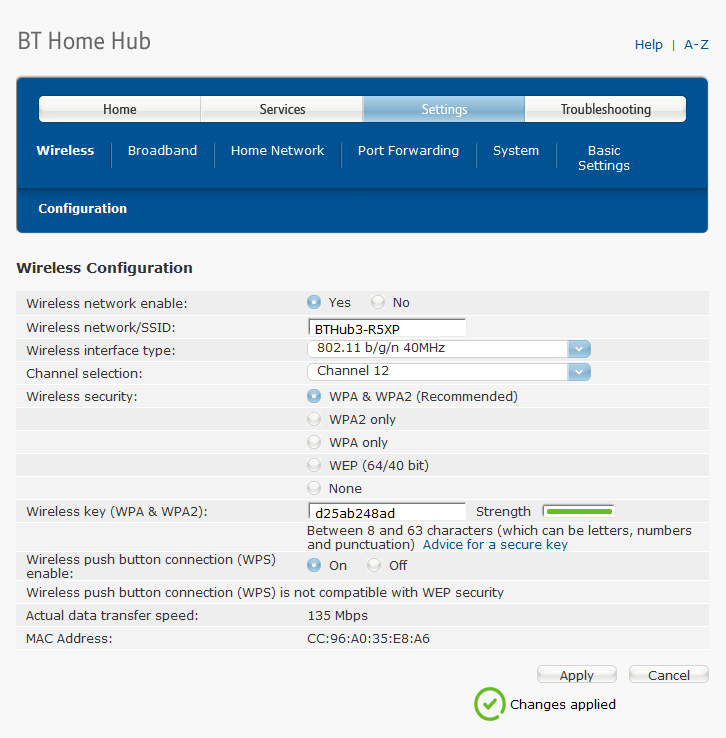
Task: Click the 135 Mbps transfer speed value
Action: (x=337, y=615)
